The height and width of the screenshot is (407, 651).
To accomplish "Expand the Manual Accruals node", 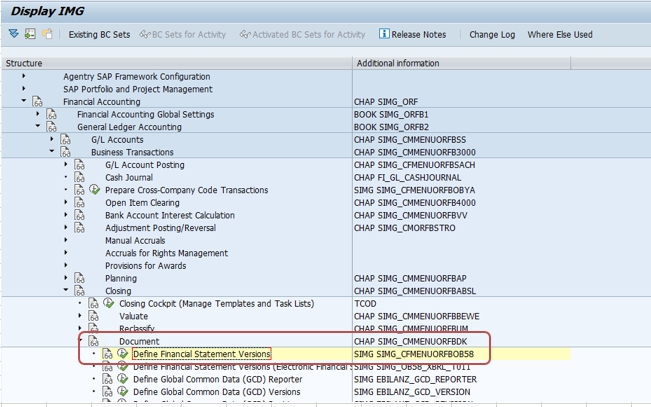I will coord(66,240).
